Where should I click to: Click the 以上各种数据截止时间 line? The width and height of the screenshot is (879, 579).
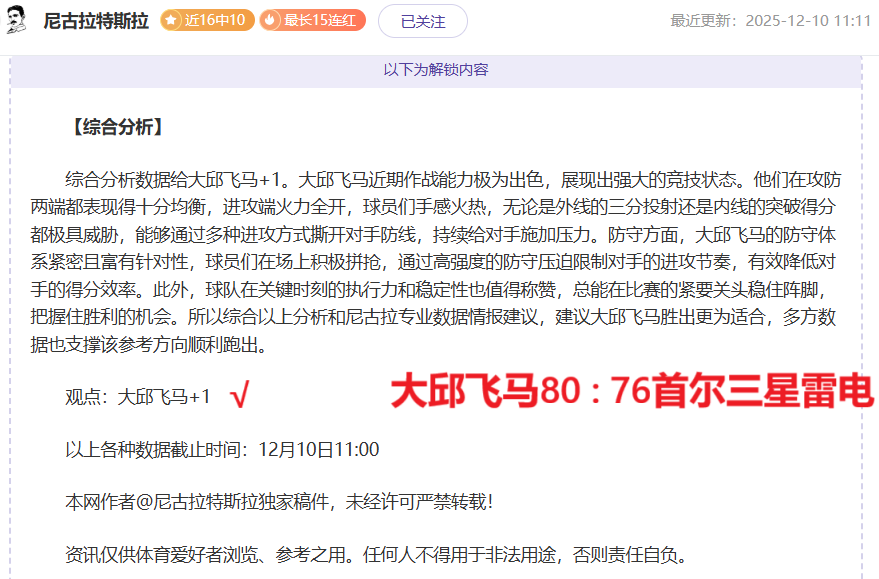(x=222, y=449)
